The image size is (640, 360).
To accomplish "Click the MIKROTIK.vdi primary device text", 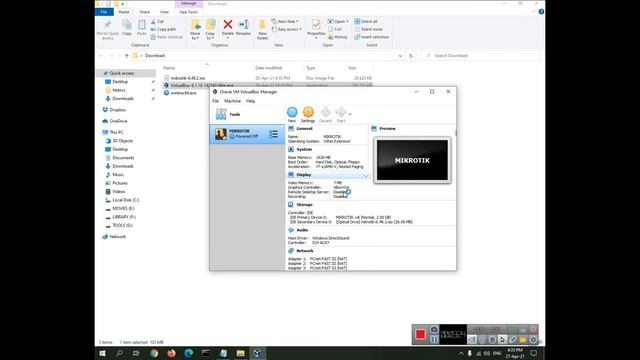I will [363, 218].
